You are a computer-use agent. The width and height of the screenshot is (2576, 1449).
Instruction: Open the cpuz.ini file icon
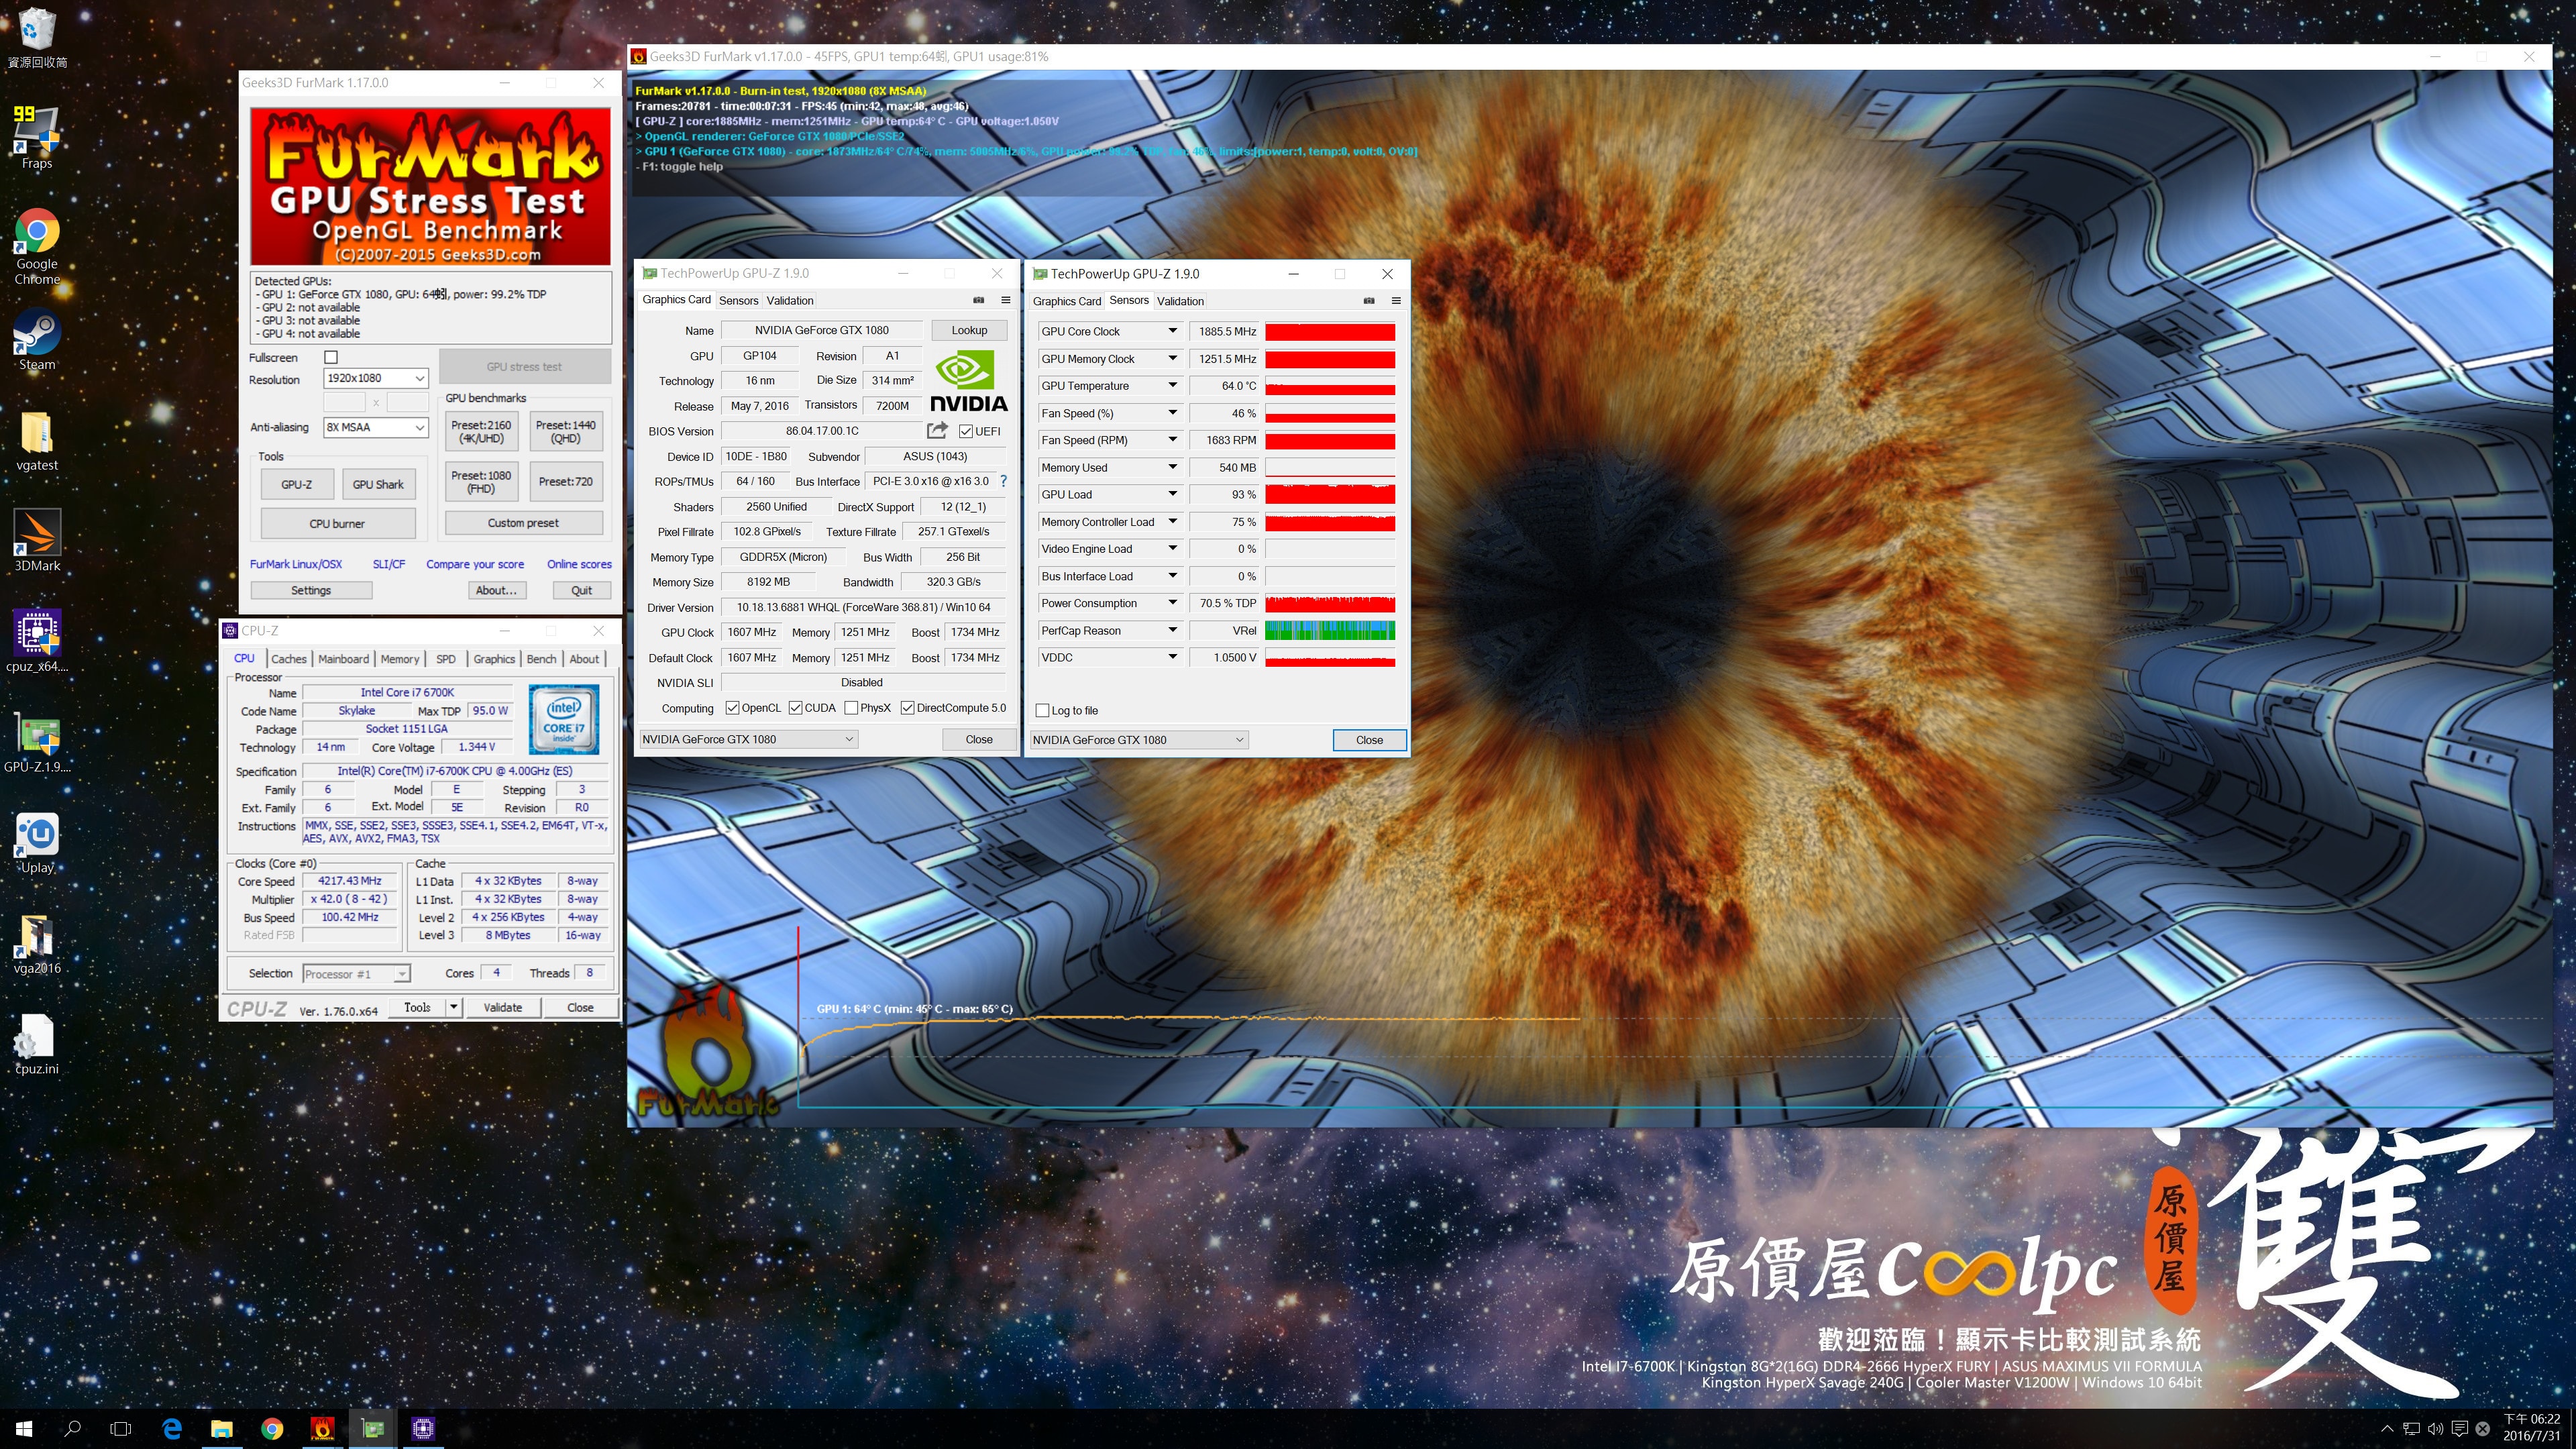(x=37, y=1044)
